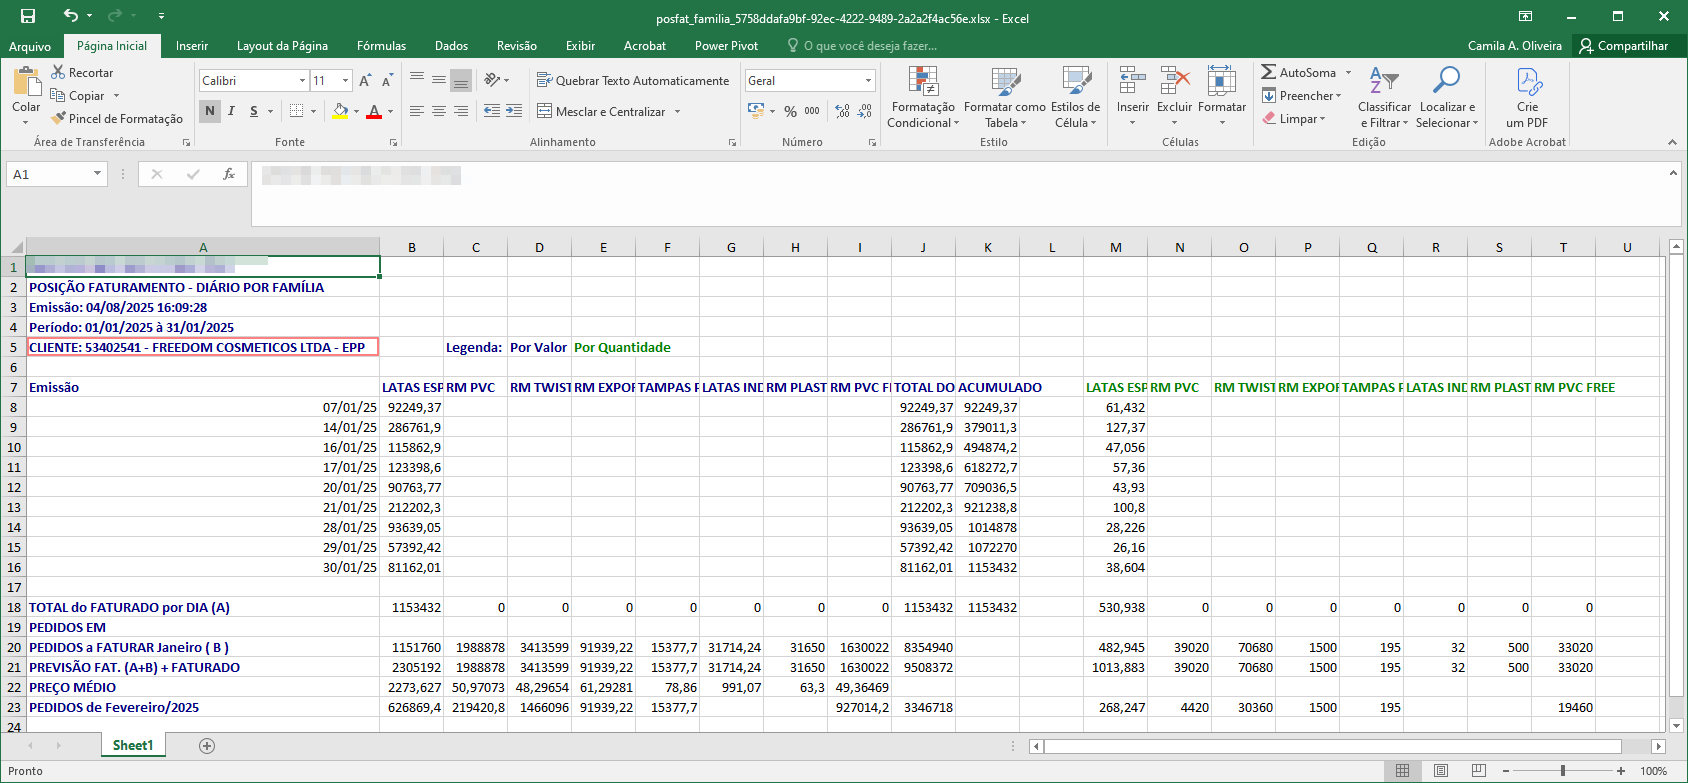This screenshot has width=1688, height=783.
Task: Apply percent style format
Action: [790, 111]
